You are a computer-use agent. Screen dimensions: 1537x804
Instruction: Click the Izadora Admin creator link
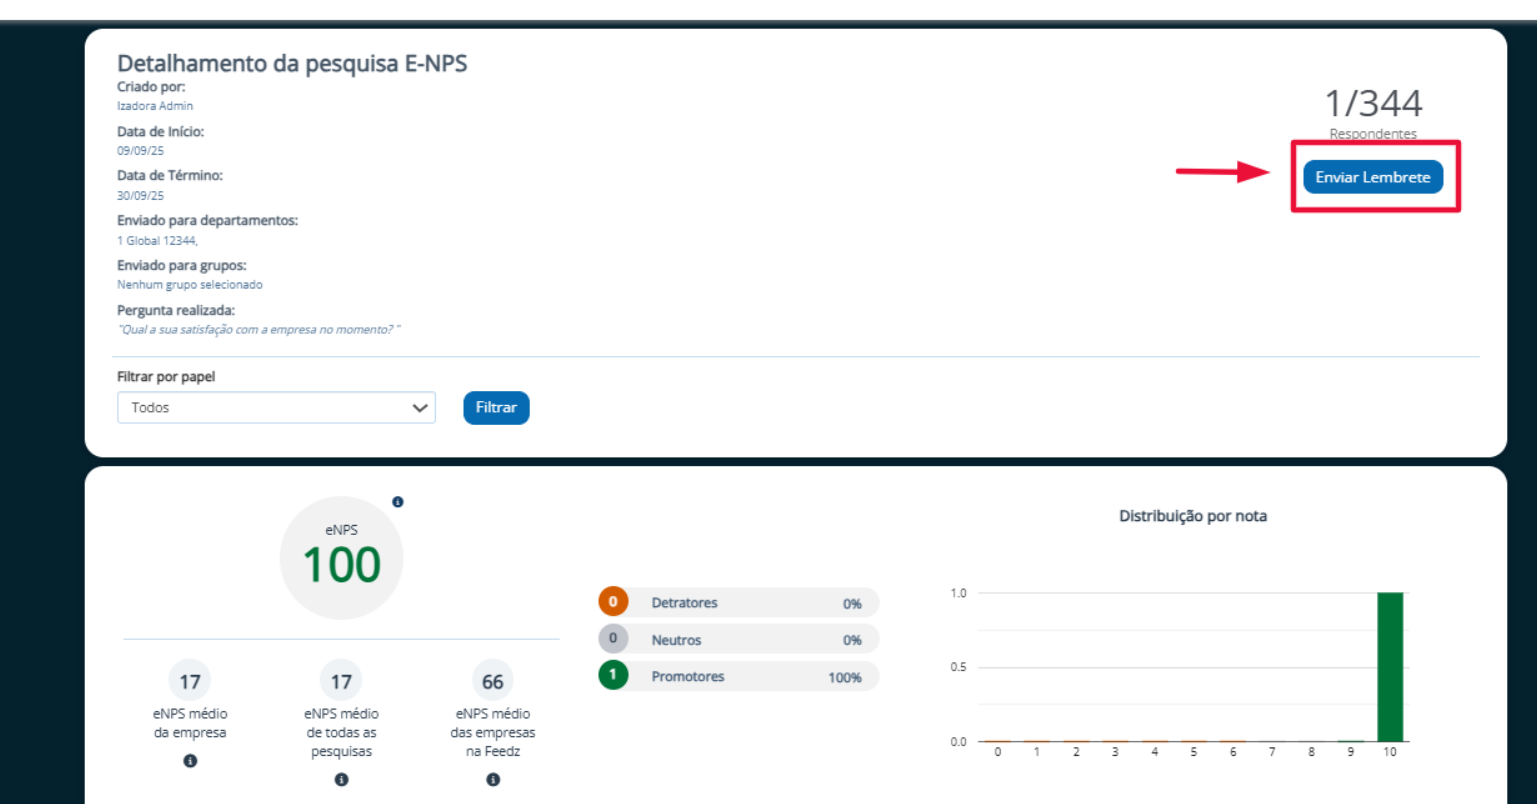pyautogui.click(x=155, y=106)
